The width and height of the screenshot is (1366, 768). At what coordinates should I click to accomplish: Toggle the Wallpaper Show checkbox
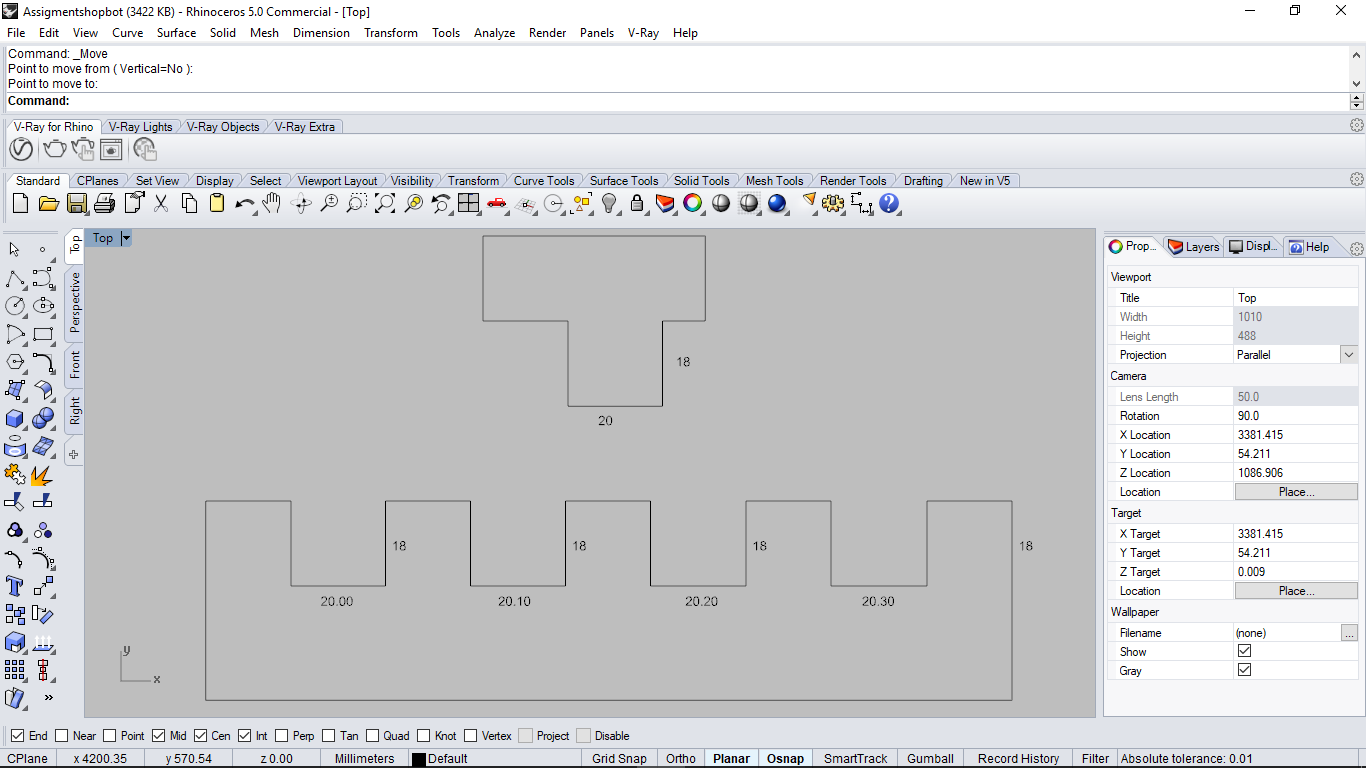pos(1244,651)
